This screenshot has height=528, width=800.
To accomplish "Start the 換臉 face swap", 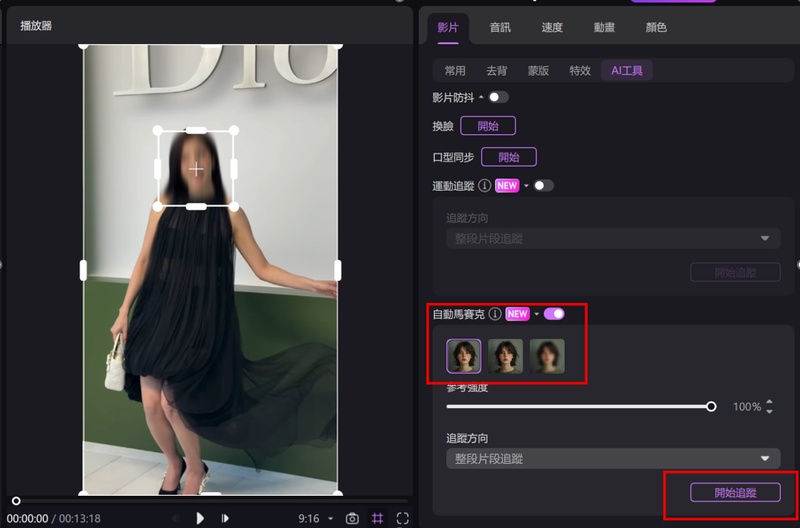I will 488,126.
